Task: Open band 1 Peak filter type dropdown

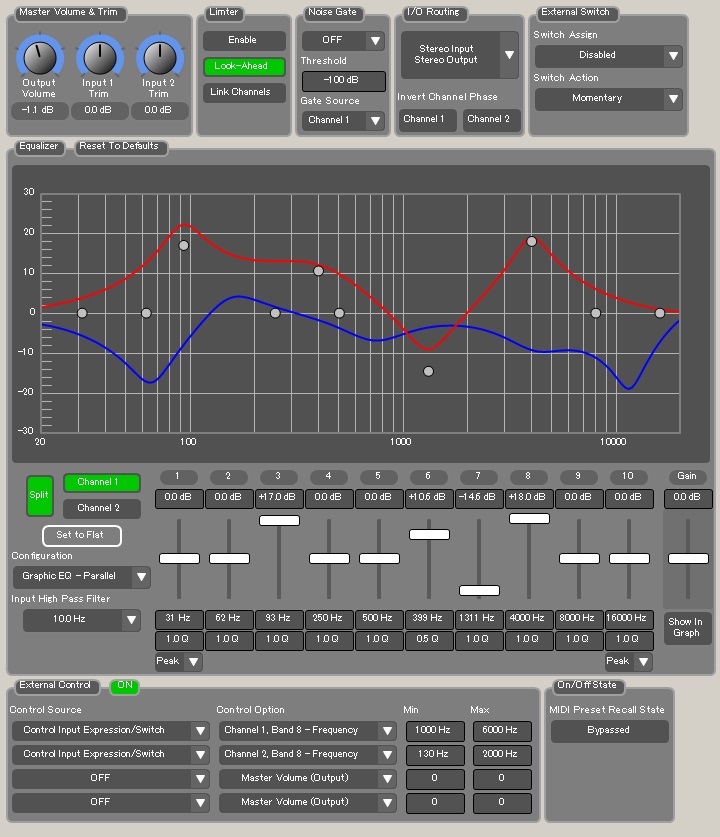Action: (179, 661)
